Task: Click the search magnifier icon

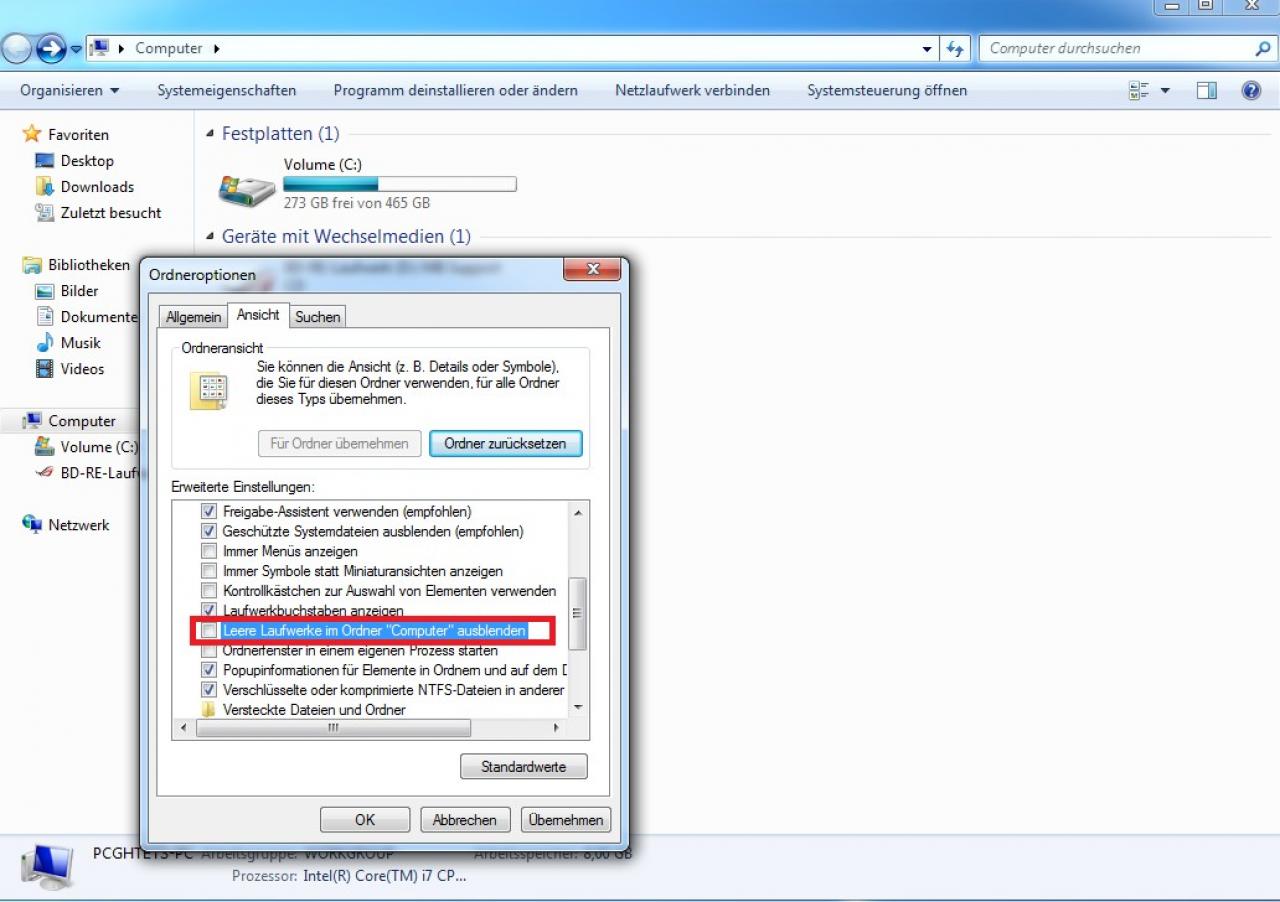Action: click(x=1263, y=48)
